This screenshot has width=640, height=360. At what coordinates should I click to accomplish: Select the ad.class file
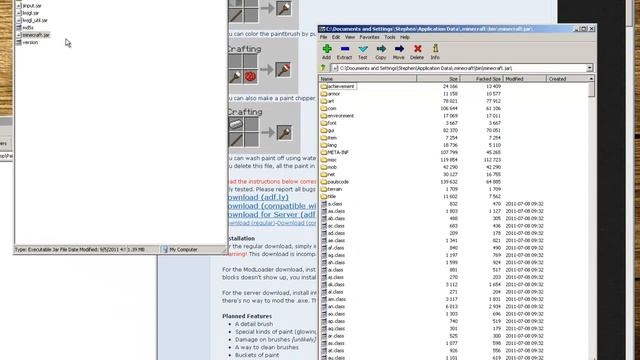coord(333,233)
